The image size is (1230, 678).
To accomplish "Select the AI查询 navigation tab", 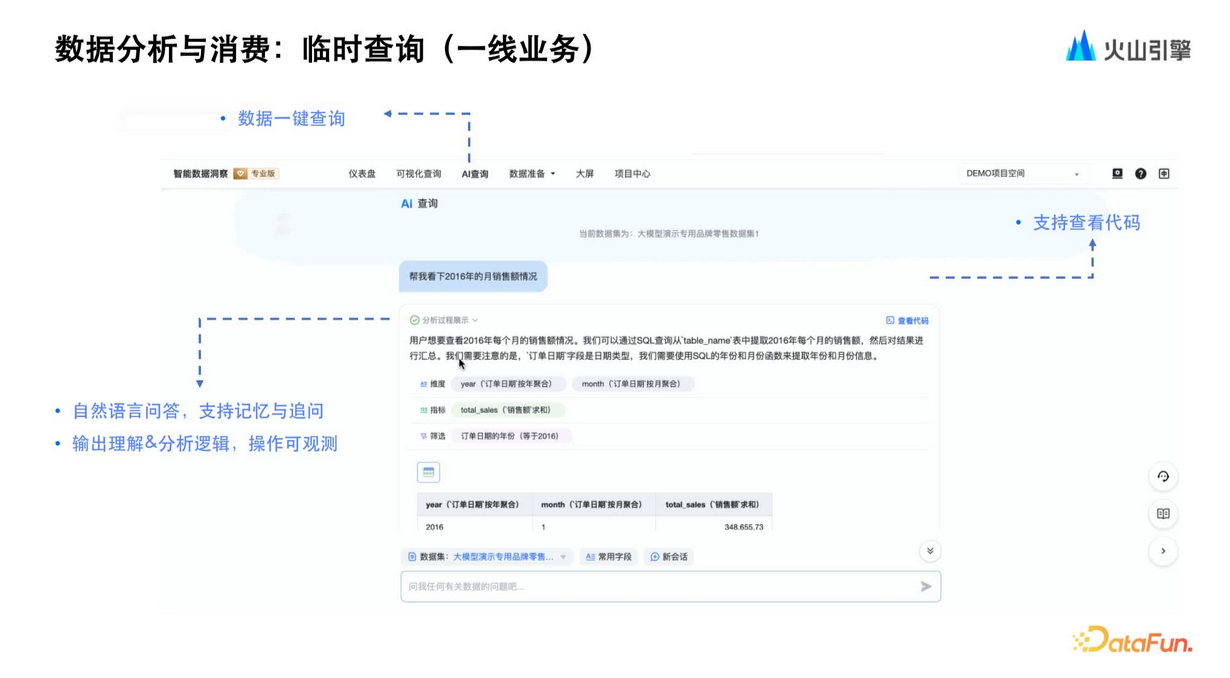I will pyautogui.click(x=475, y=174).
